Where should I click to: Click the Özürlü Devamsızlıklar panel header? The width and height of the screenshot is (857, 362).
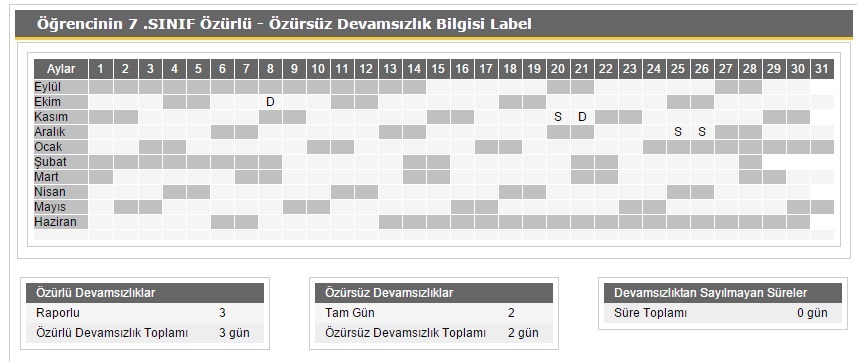pyautogui.click(x=145, y=293)
